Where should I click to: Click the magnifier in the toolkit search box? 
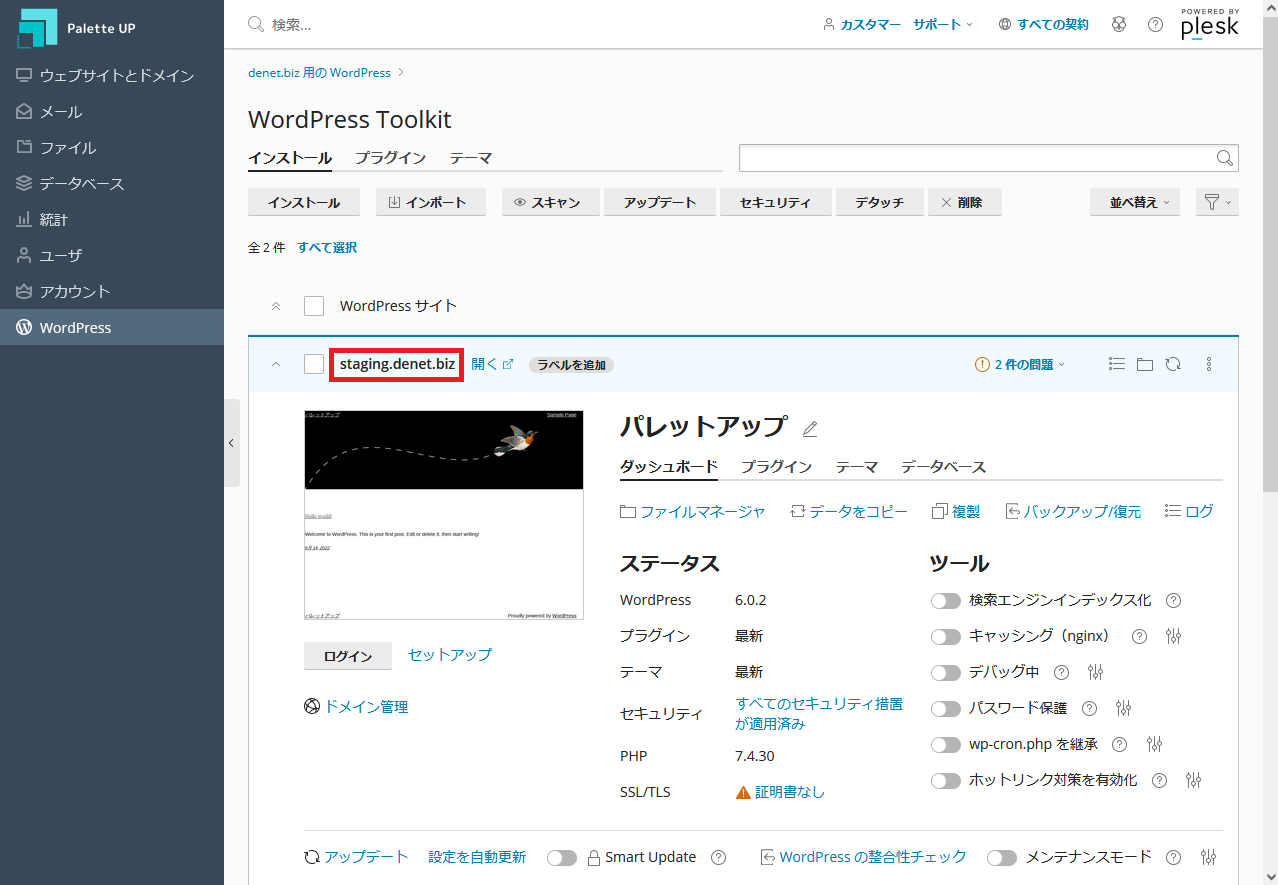pyautogui.click(x=1224, y=158)
